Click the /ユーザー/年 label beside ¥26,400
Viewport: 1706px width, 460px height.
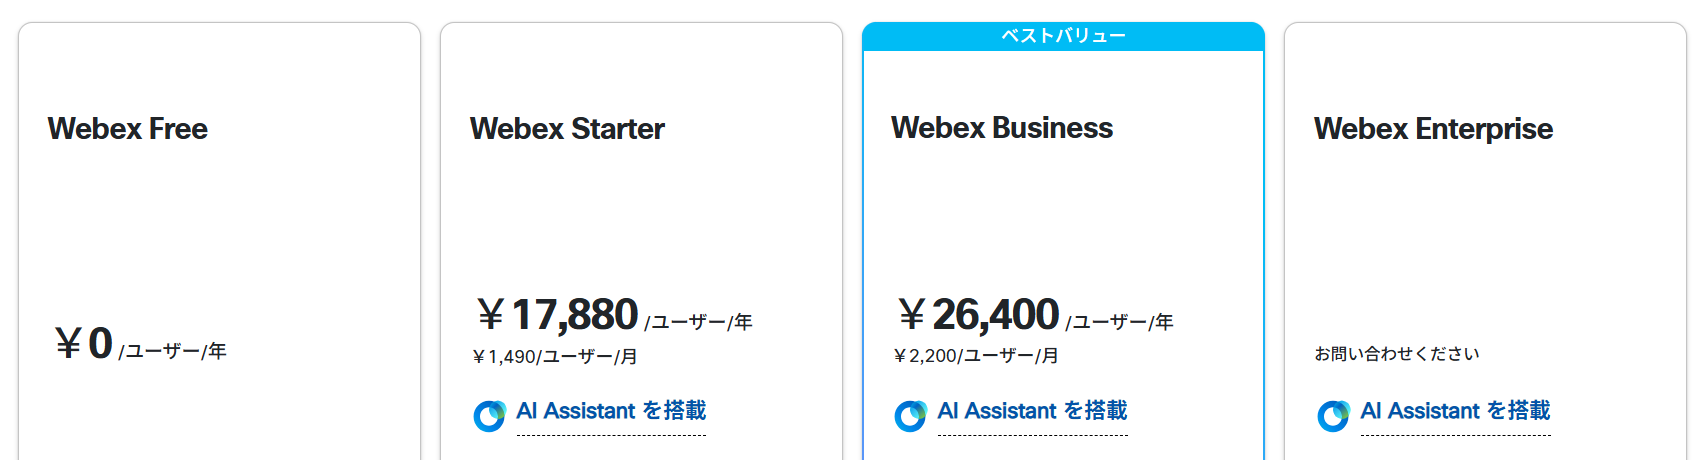click(1120, 322)
